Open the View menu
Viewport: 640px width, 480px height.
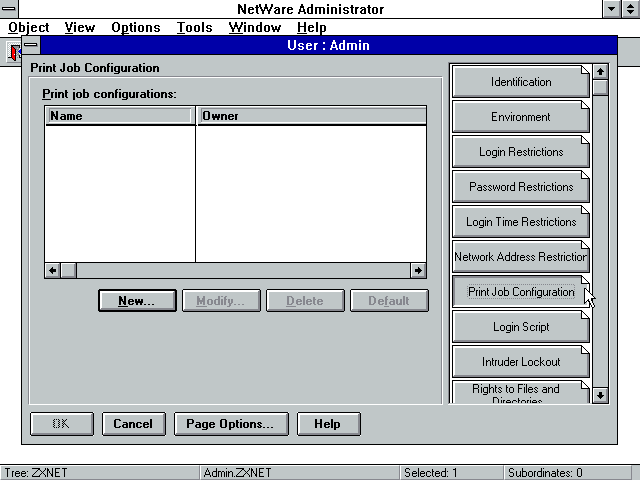(80, 27)
